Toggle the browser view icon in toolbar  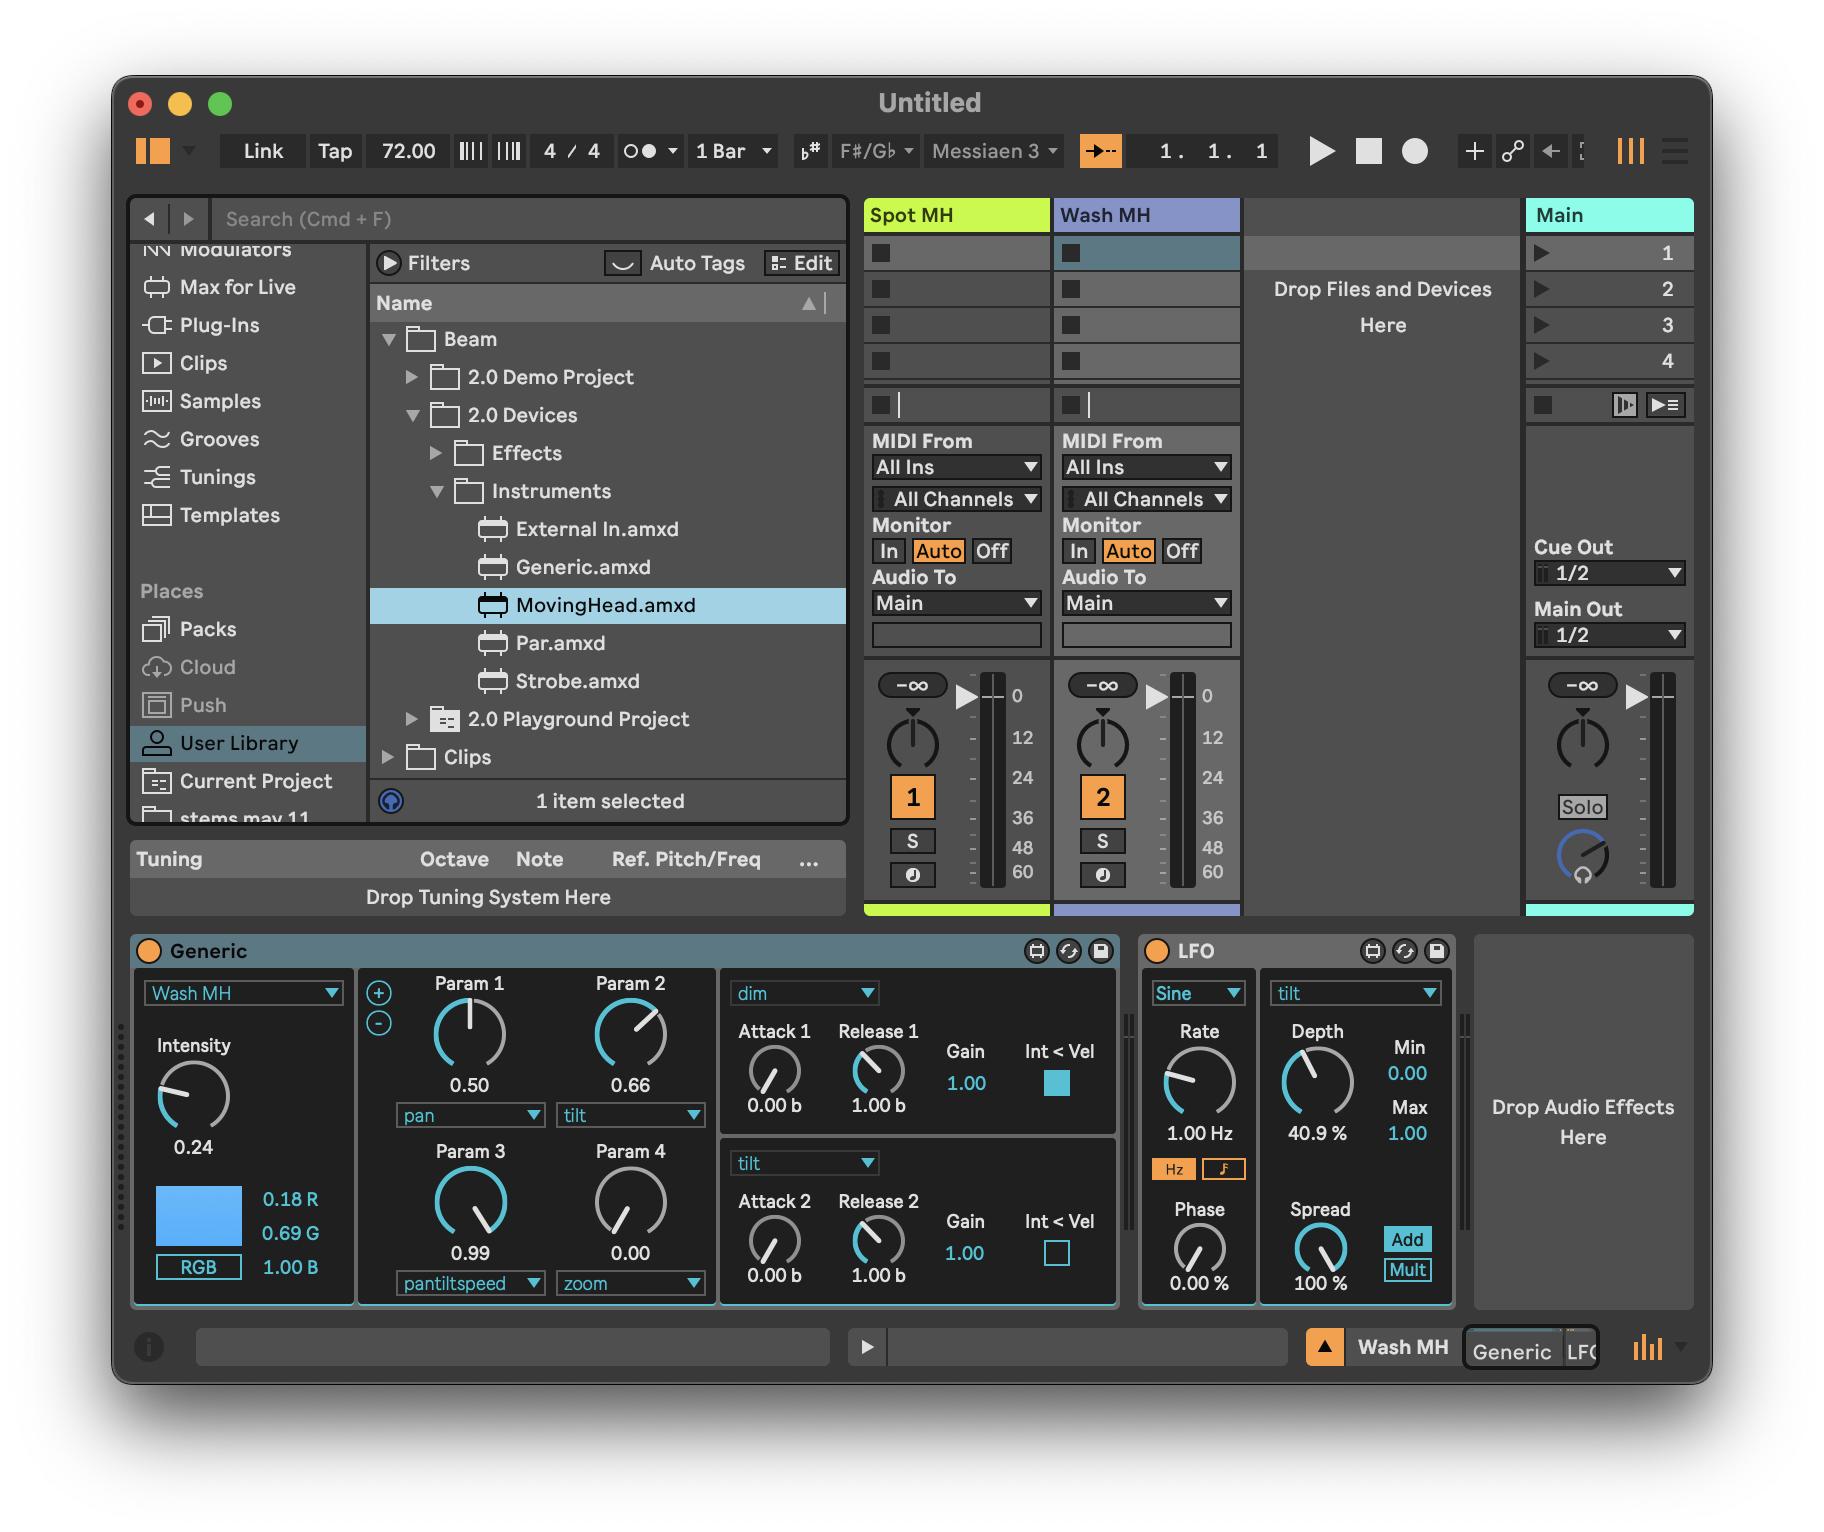click(153, 151)
